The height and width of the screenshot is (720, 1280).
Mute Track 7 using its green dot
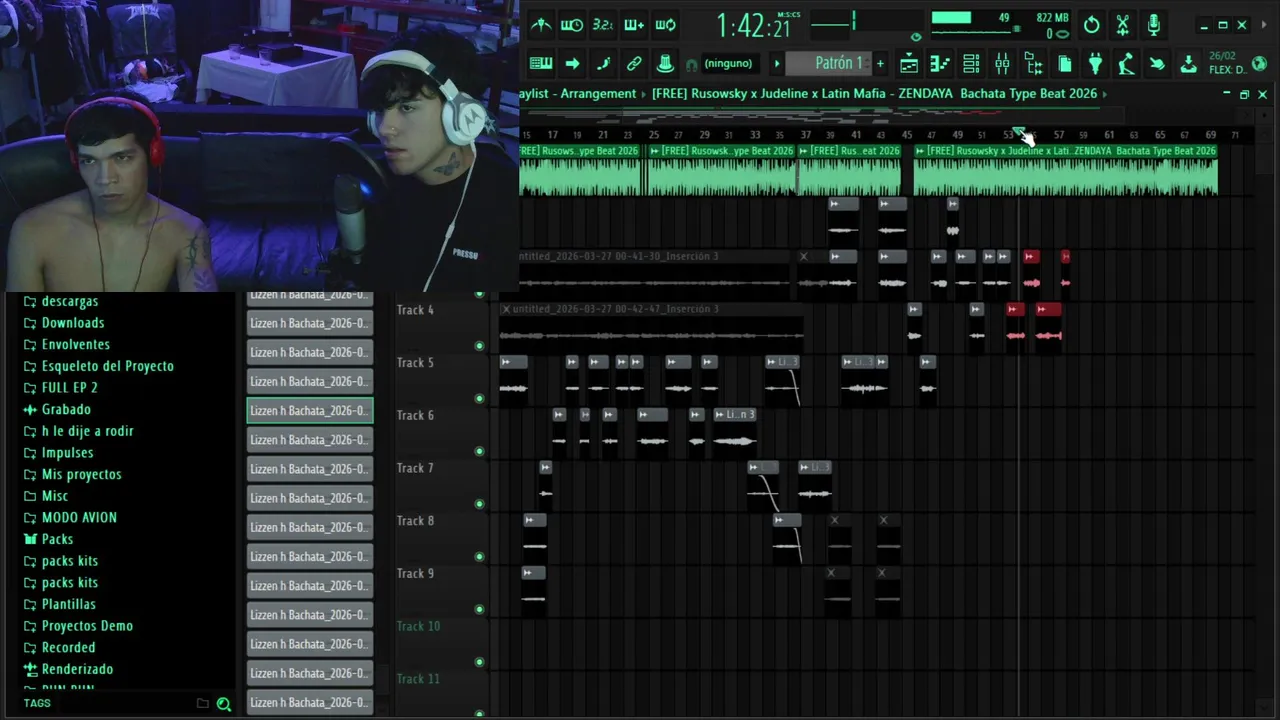point(479,504)
